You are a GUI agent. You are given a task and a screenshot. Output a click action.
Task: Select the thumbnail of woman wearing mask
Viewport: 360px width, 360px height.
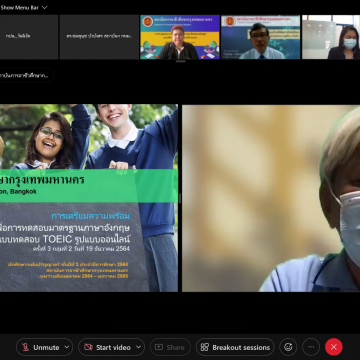(x=331, y=37)
